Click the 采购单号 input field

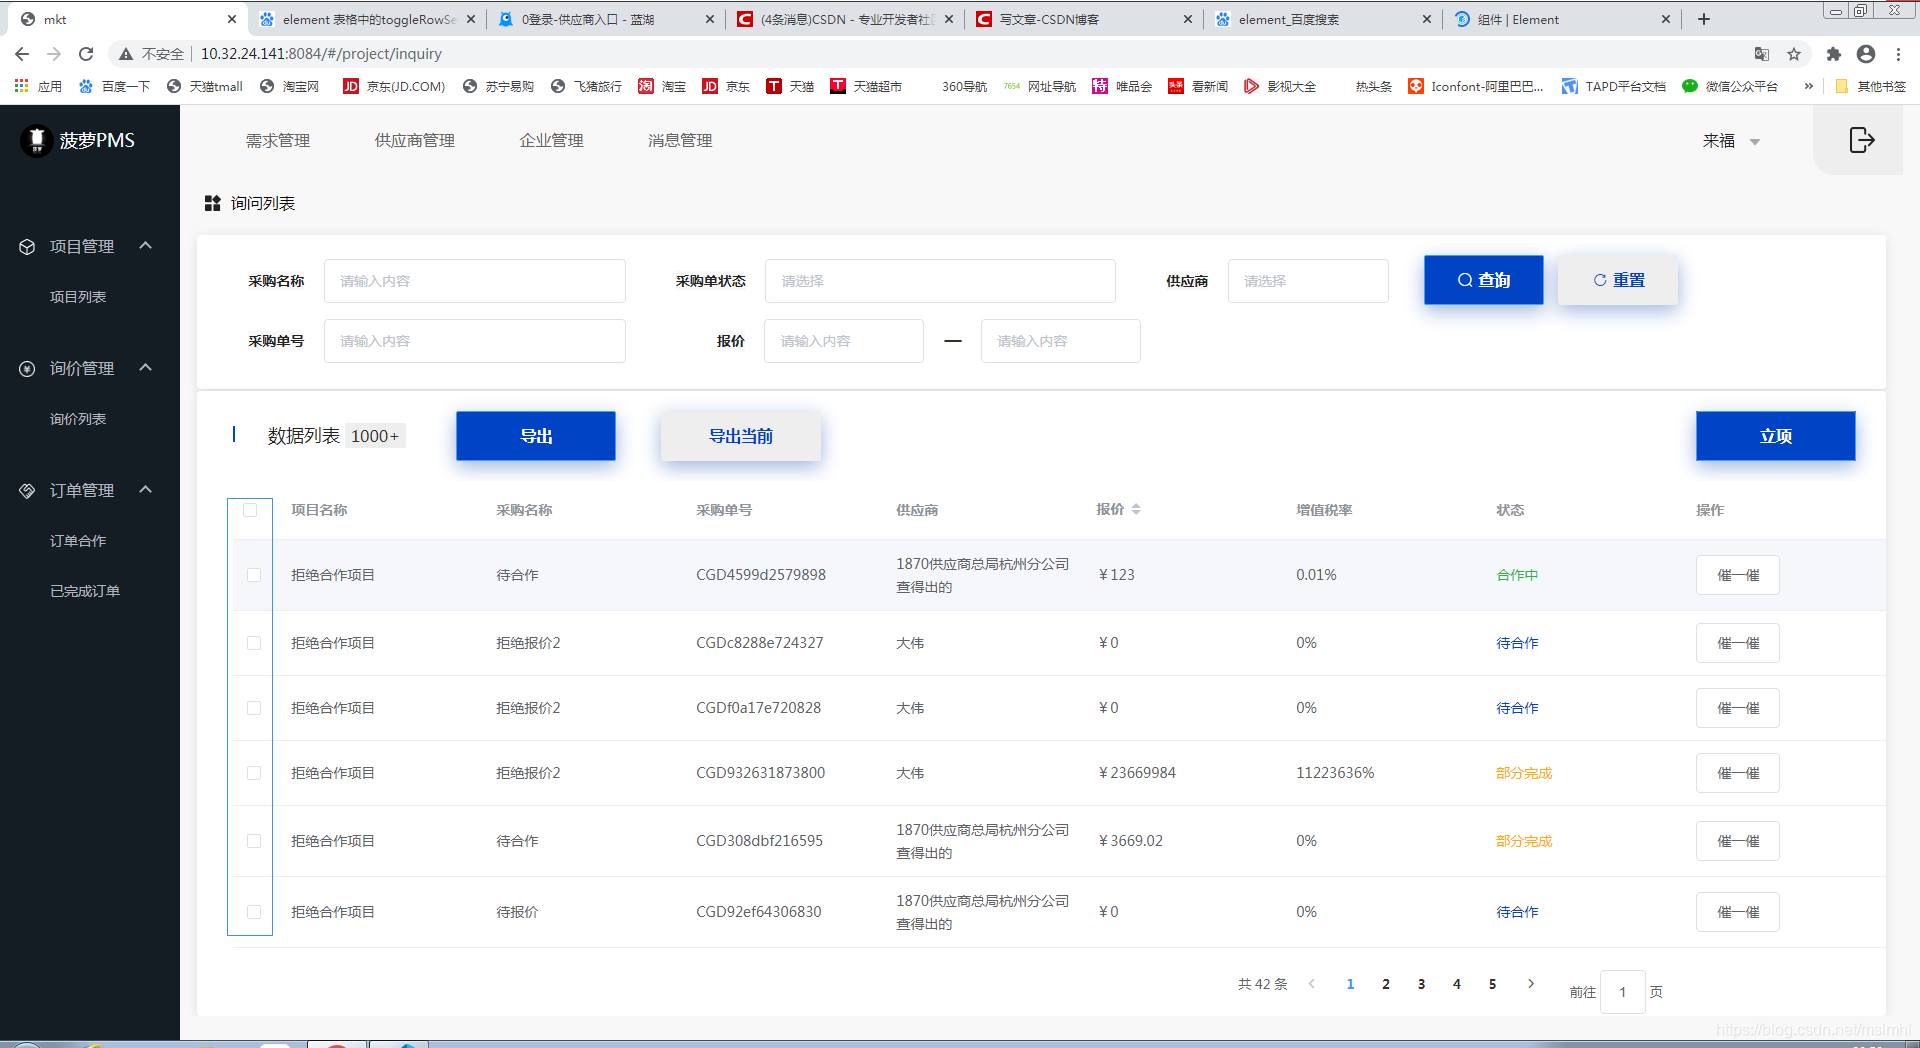point(475,341)
